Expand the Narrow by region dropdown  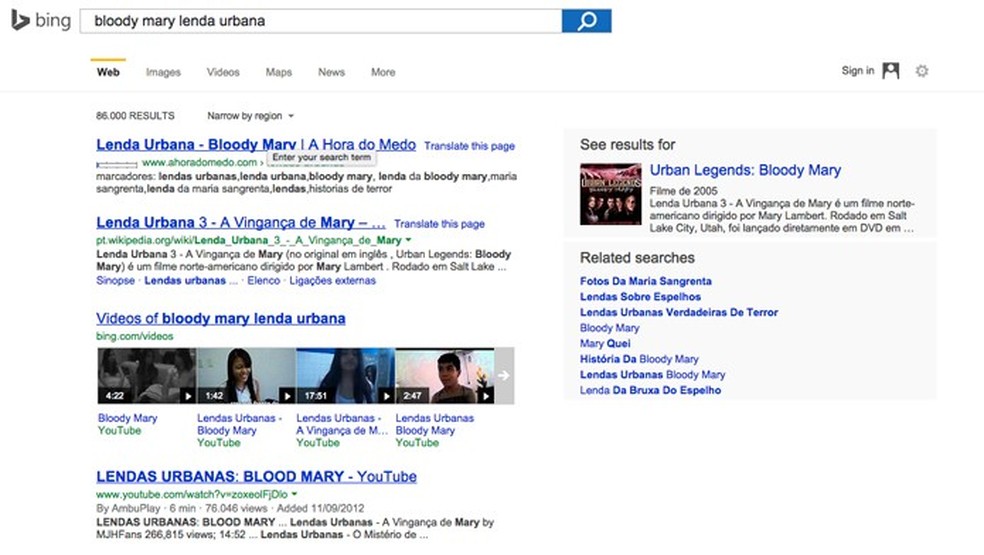click(250, 116)
